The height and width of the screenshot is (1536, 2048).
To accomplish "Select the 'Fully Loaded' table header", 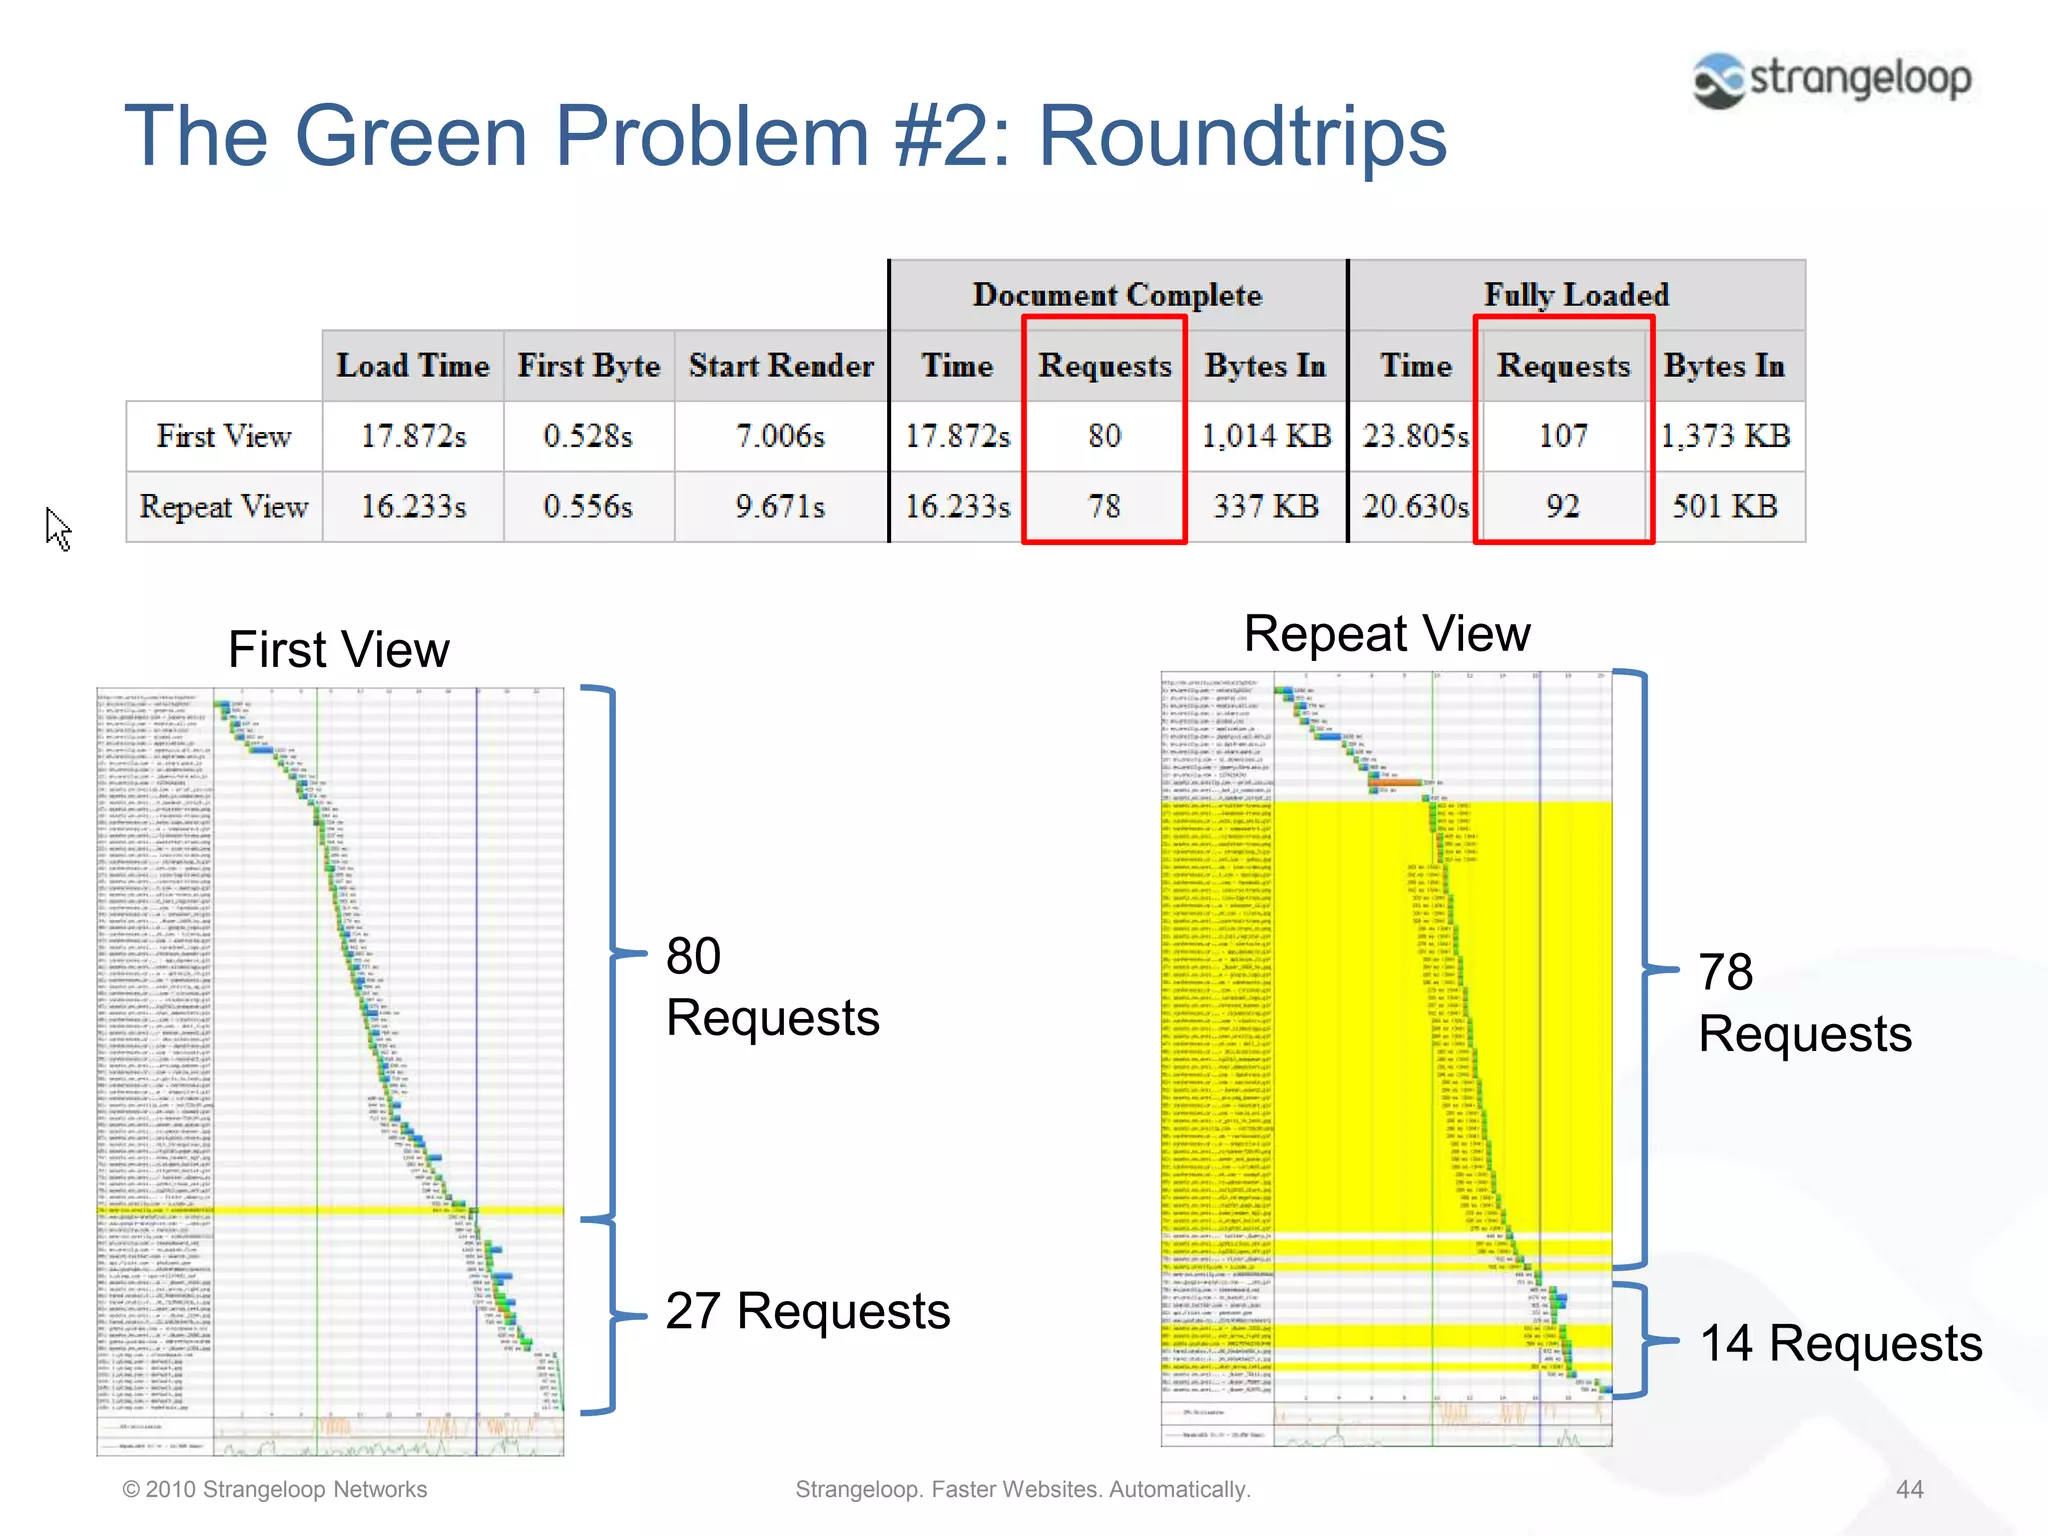I will pyautogui.click(x=1576, y=295).
